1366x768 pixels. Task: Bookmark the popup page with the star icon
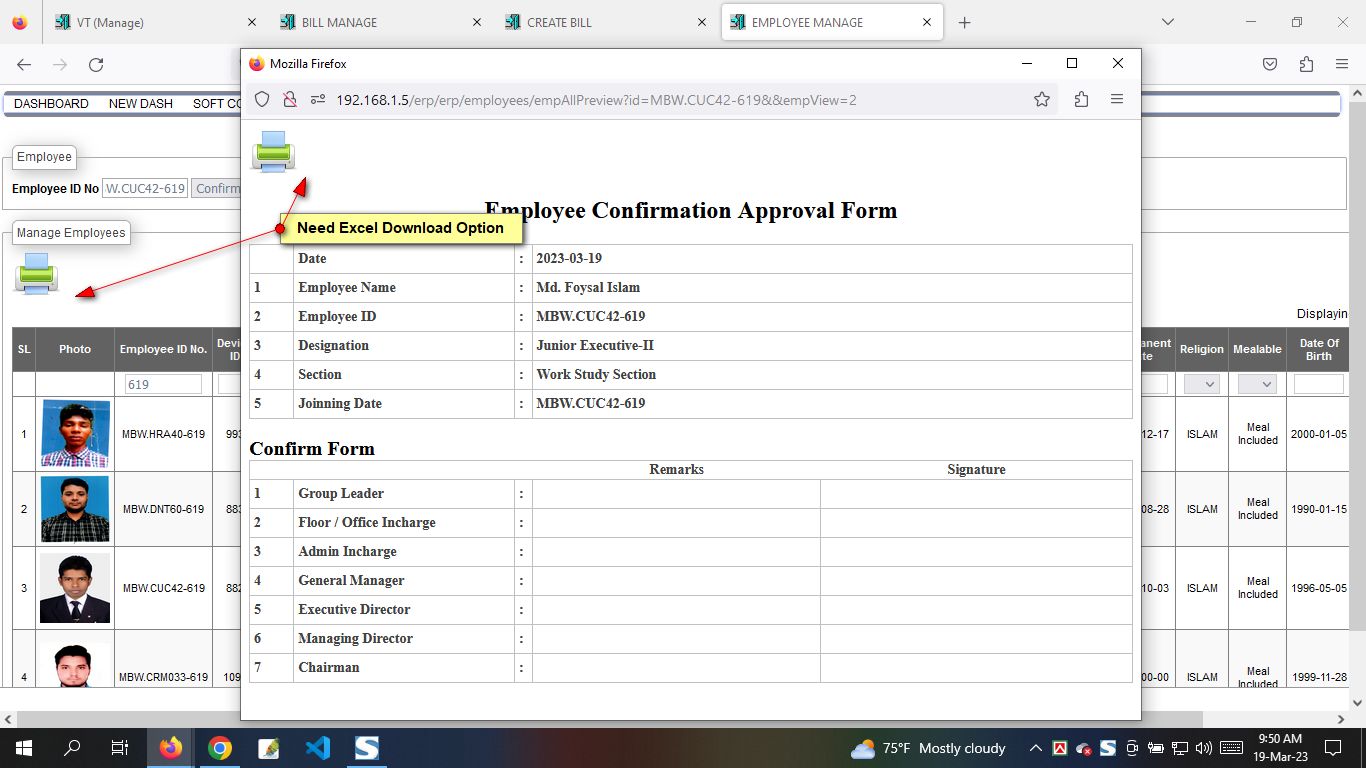(x=1042, y=100)
